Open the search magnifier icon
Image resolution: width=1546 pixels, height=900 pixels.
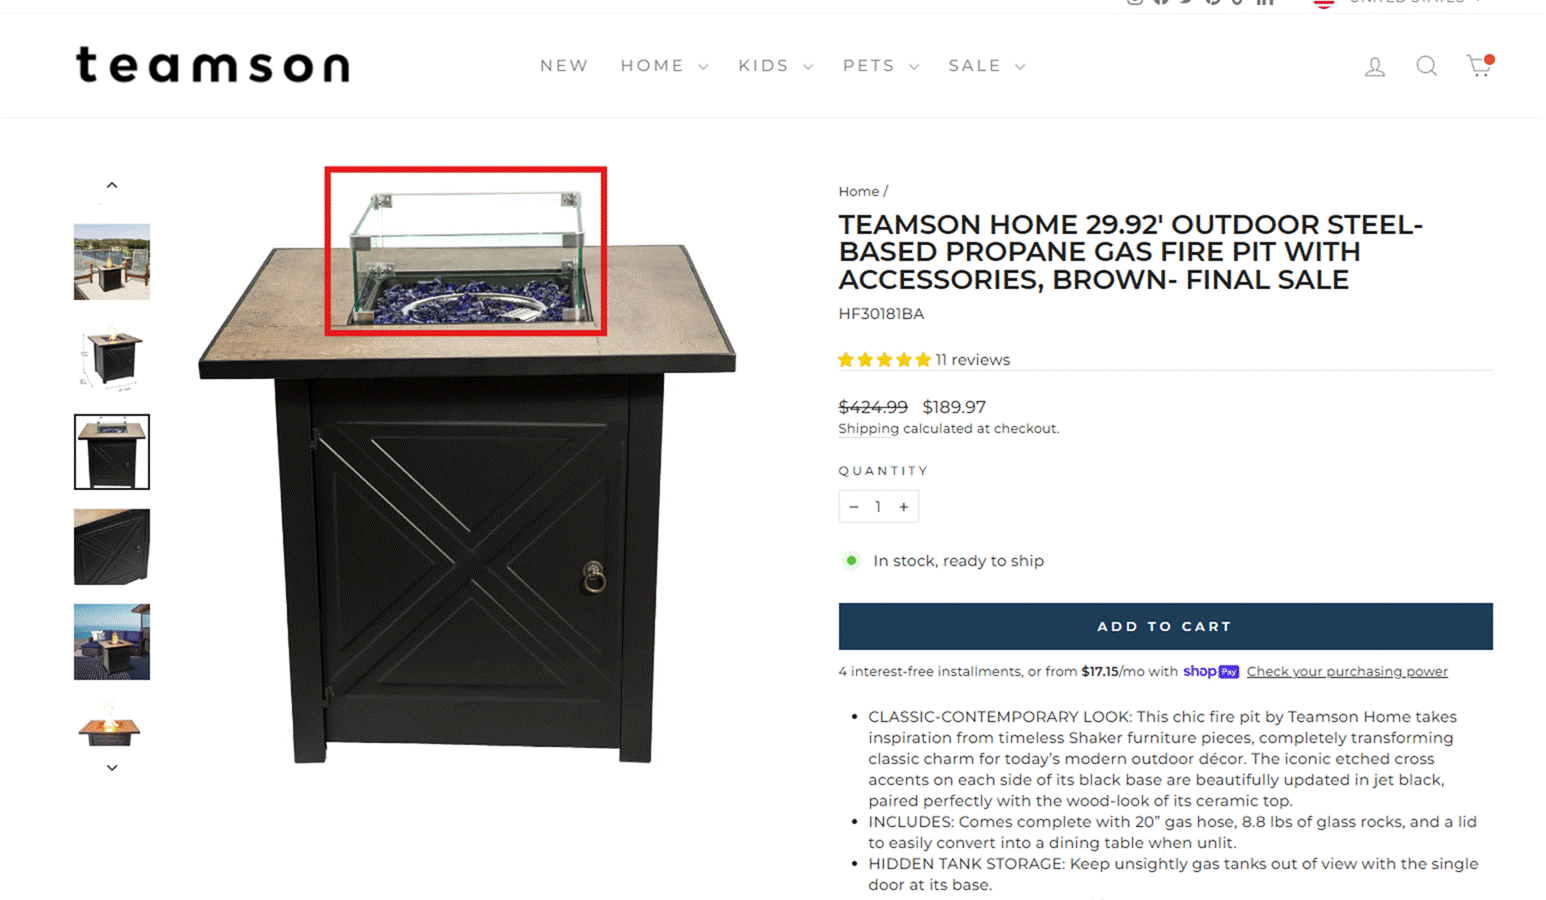[1427, 66]
